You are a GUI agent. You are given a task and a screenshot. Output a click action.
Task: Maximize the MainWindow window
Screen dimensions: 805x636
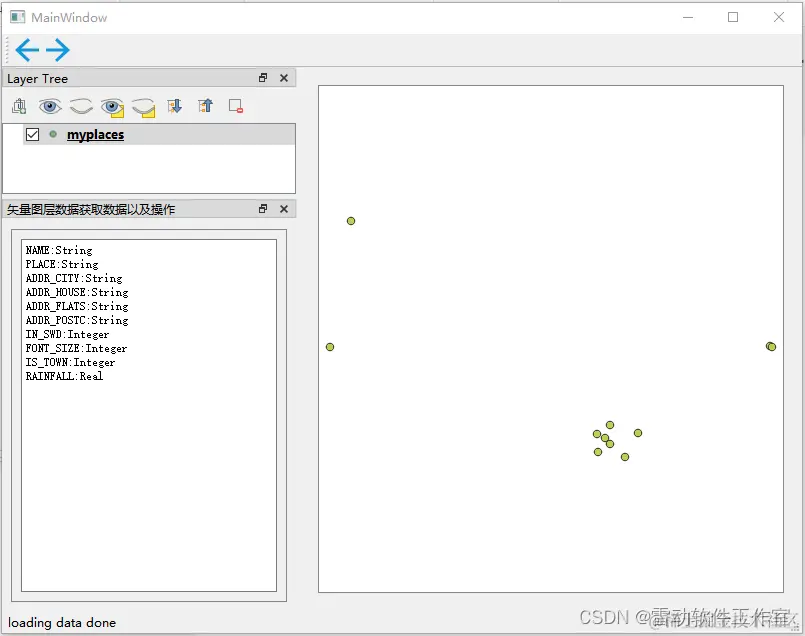pos(733,17)
